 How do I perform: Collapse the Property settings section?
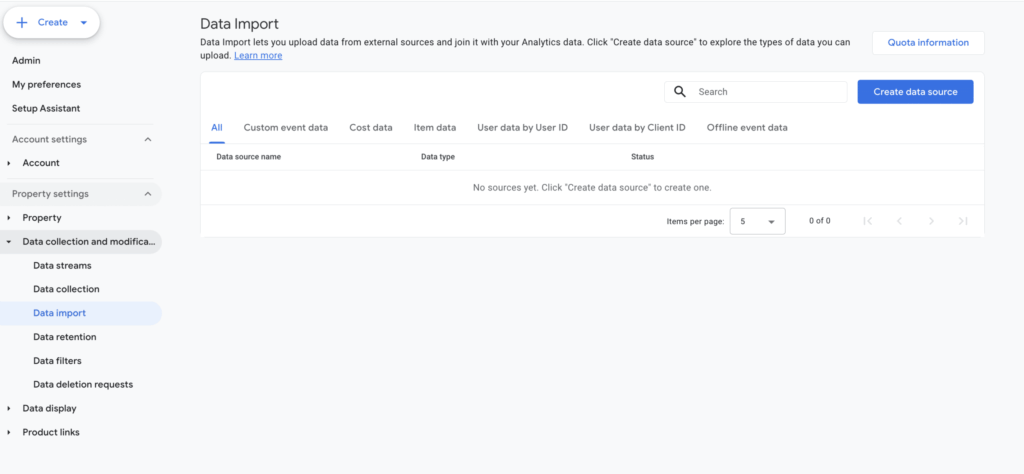[x=148, y=194]
